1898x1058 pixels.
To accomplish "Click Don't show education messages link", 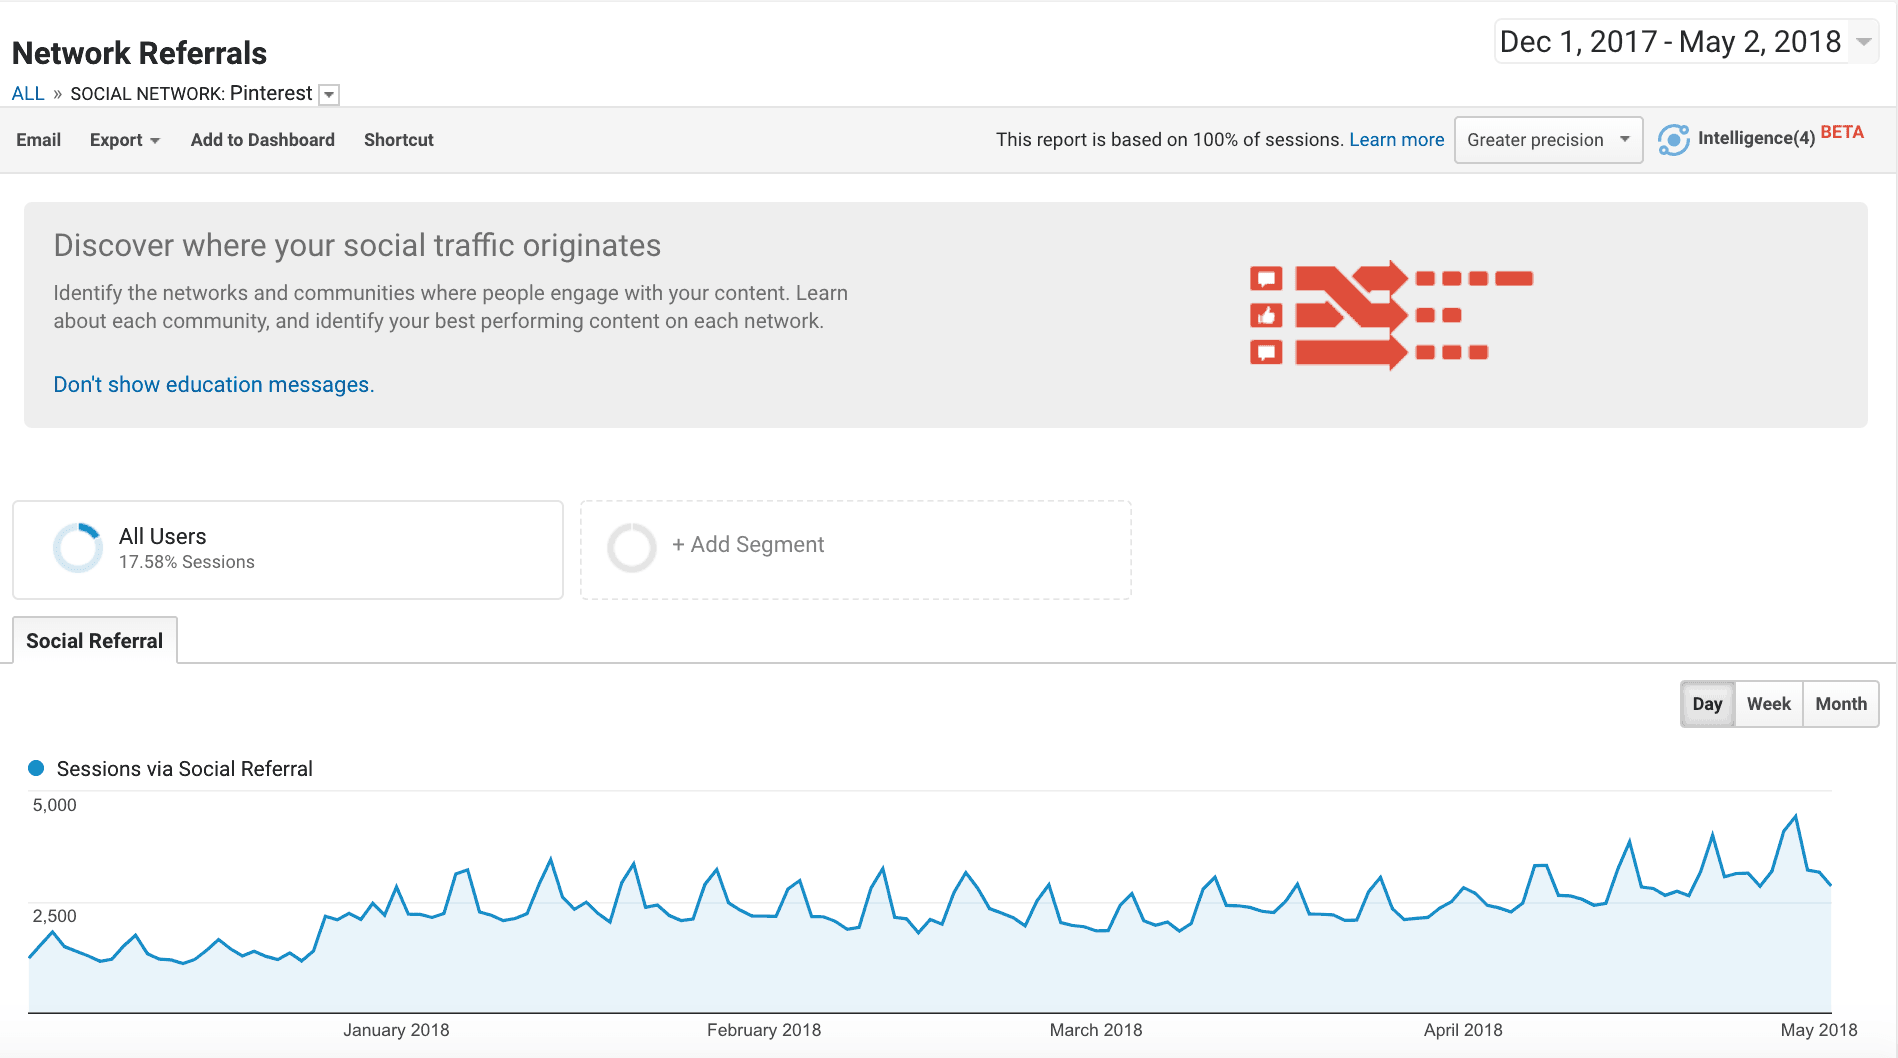I will point(213,385).
